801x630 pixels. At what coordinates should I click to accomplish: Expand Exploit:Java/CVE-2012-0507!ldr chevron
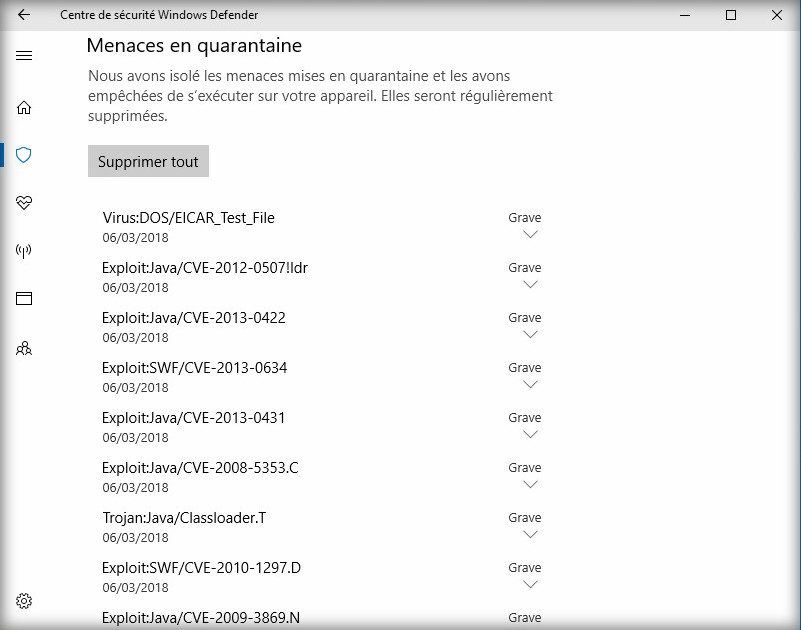click(530, 285)
